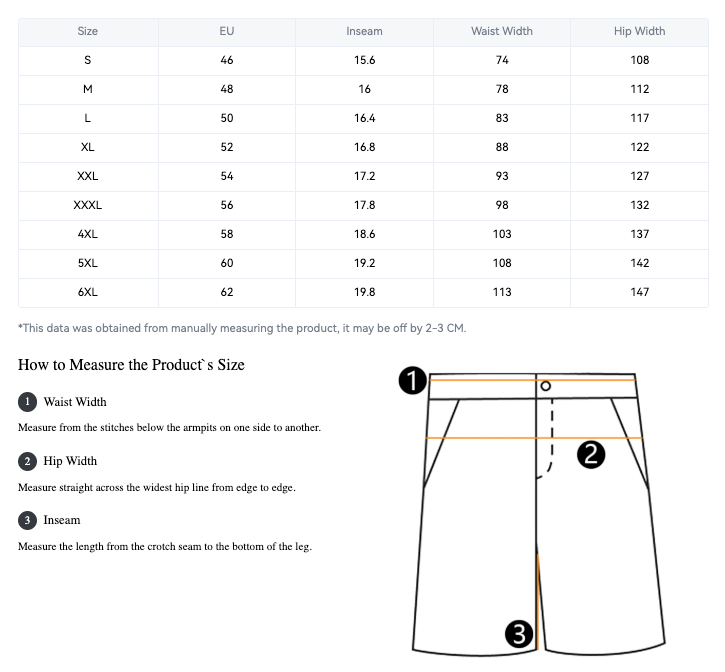Click the 4XL size row label
The height and width of the screenshot is (672, 725).
[x=88, y=234]
